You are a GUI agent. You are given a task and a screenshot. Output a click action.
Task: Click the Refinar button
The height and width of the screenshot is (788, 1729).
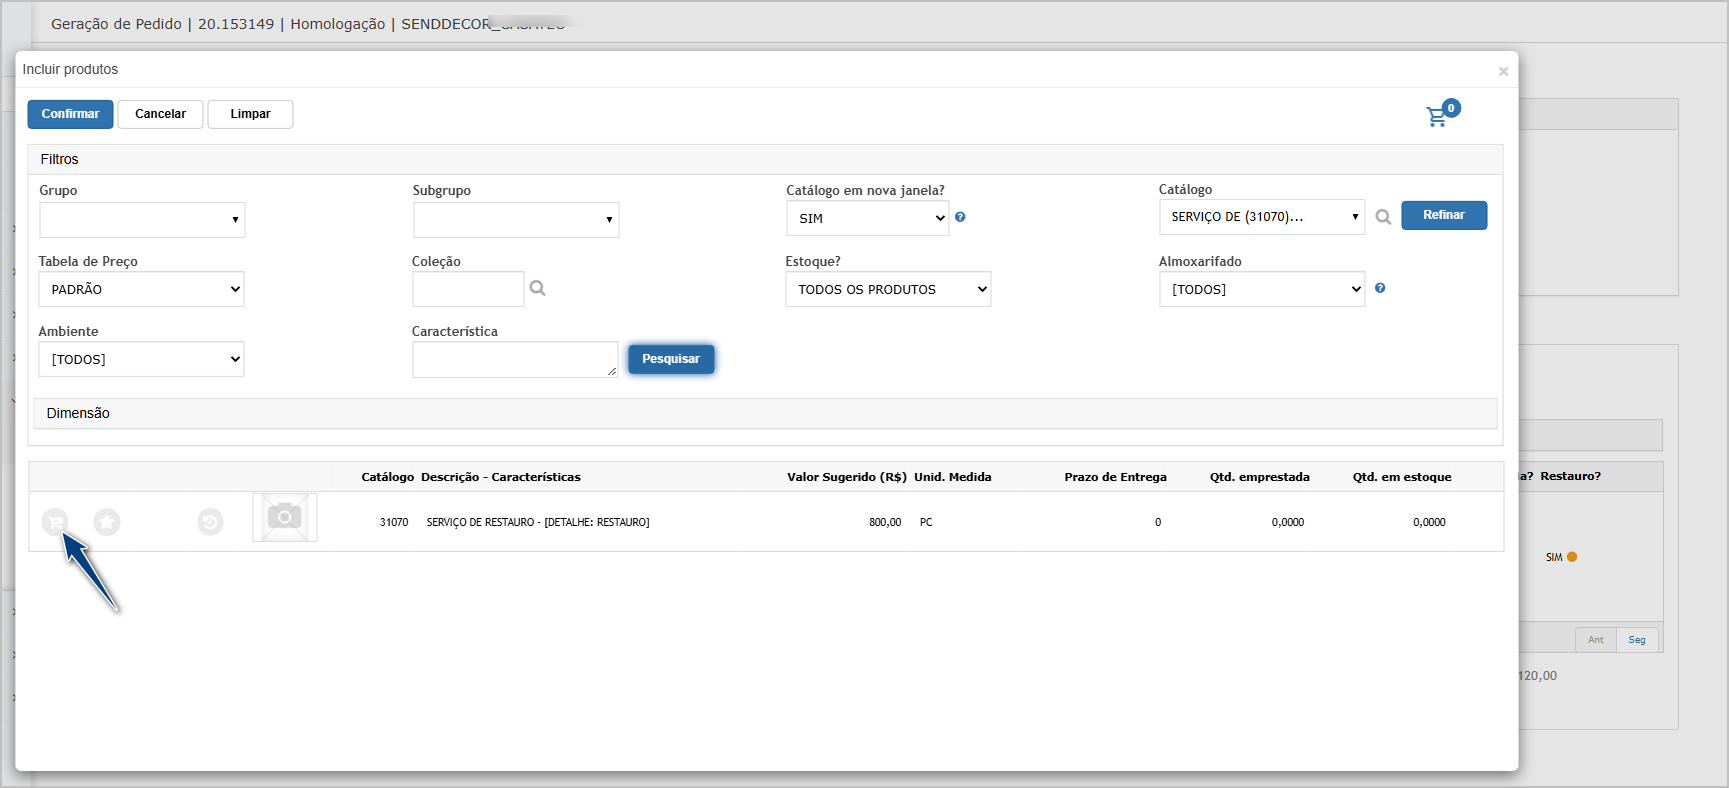(1444, 215)
